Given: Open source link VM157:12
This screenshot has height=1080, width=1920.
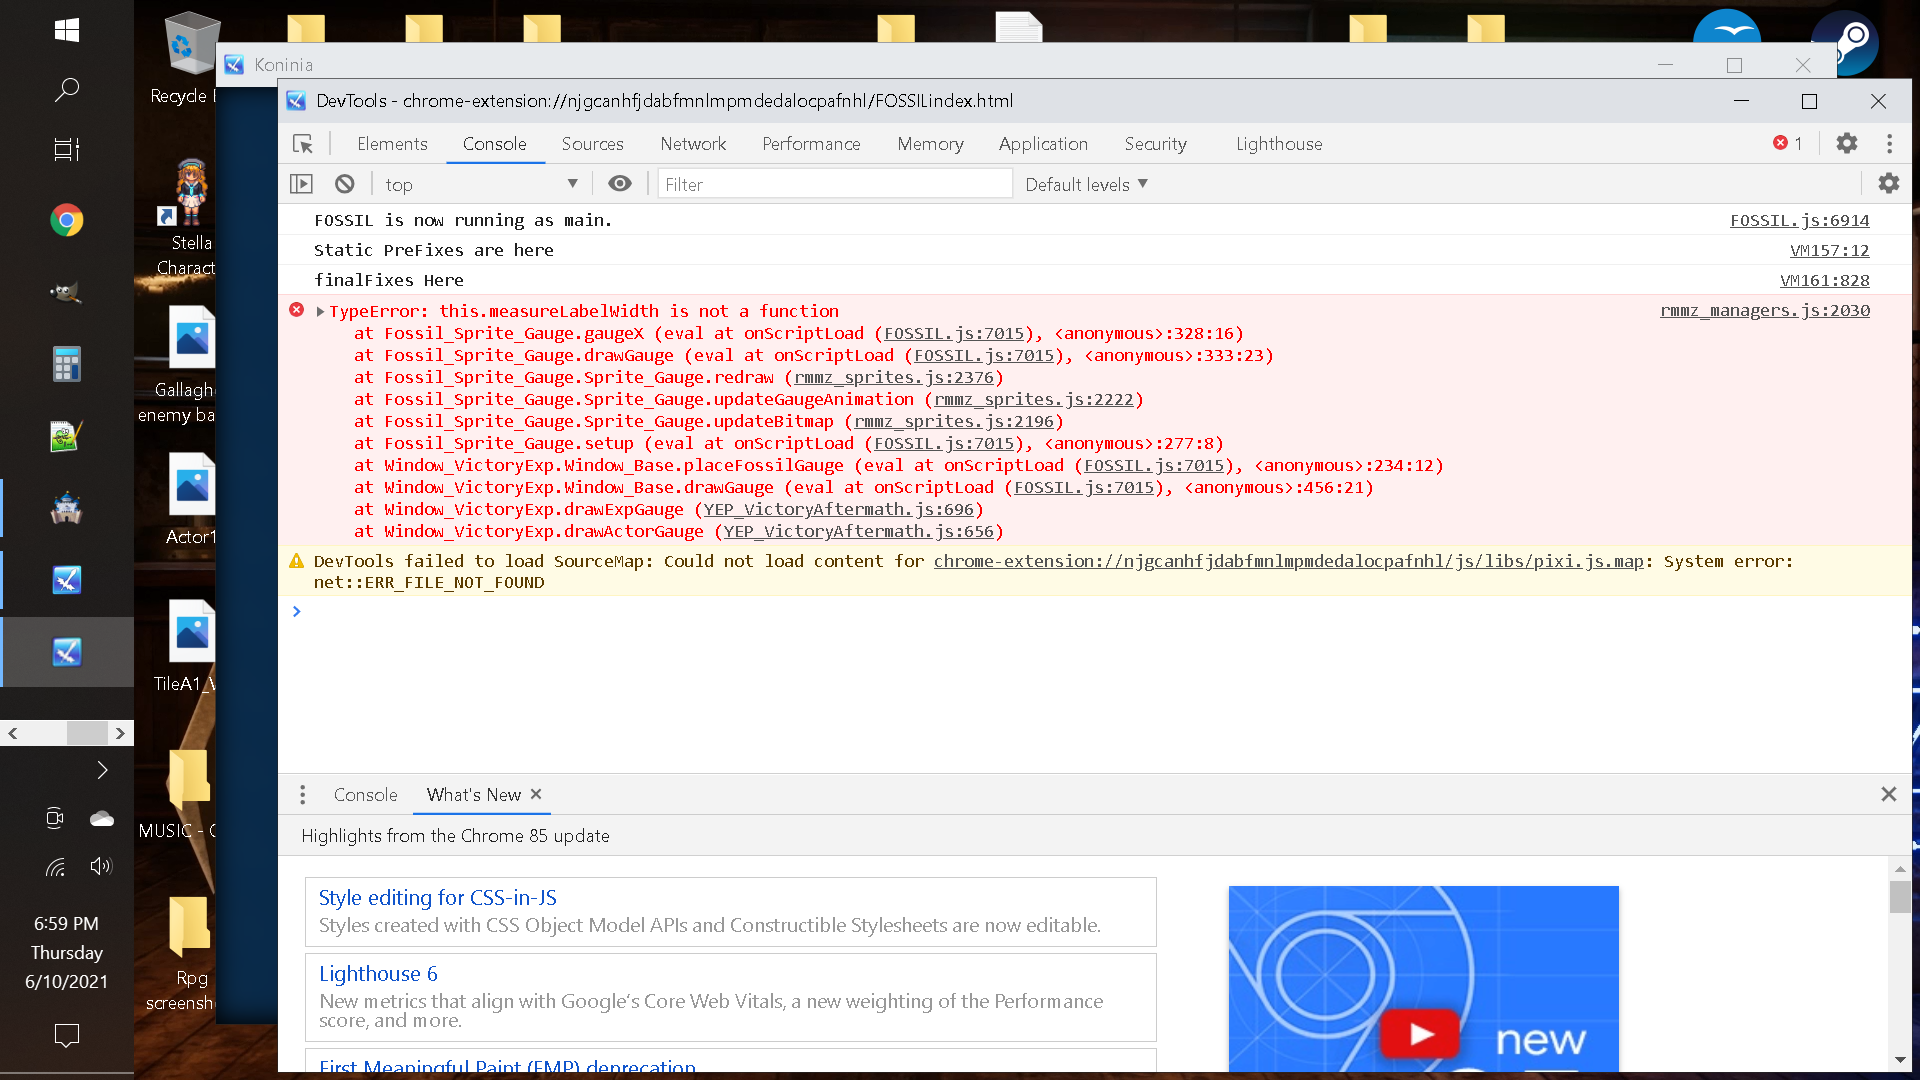Looking at the screenshot, I should point(1829,250).
